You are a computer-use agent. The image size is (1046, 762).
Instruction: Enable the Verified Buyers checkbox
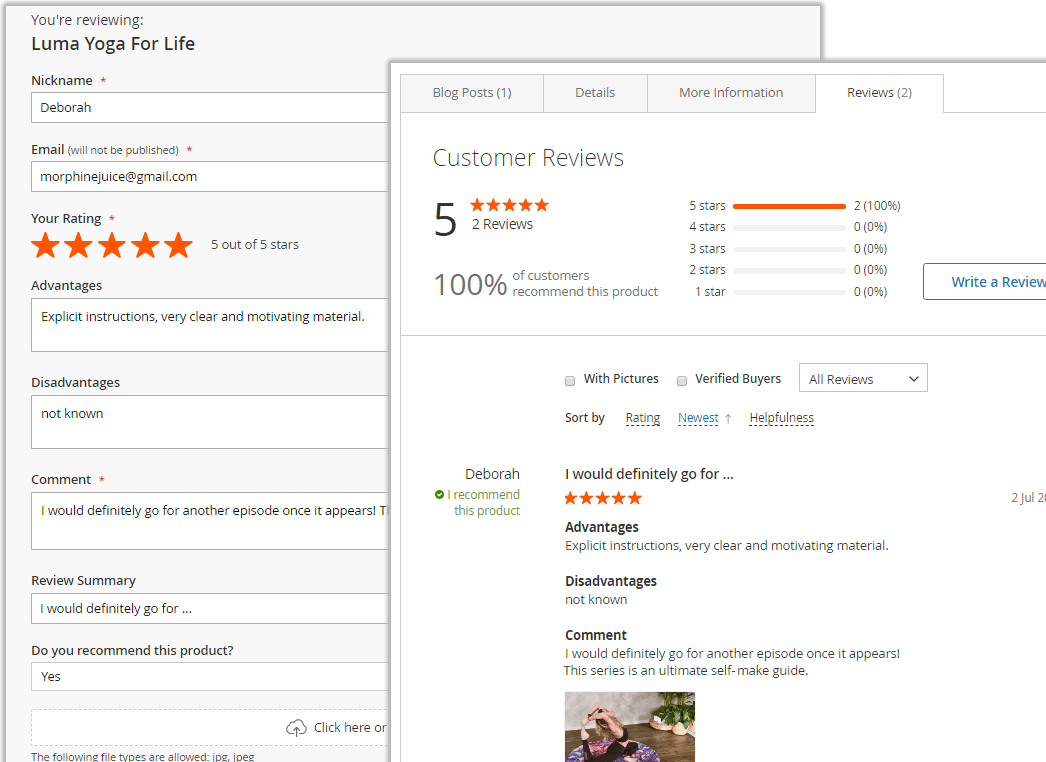[682, 380]
